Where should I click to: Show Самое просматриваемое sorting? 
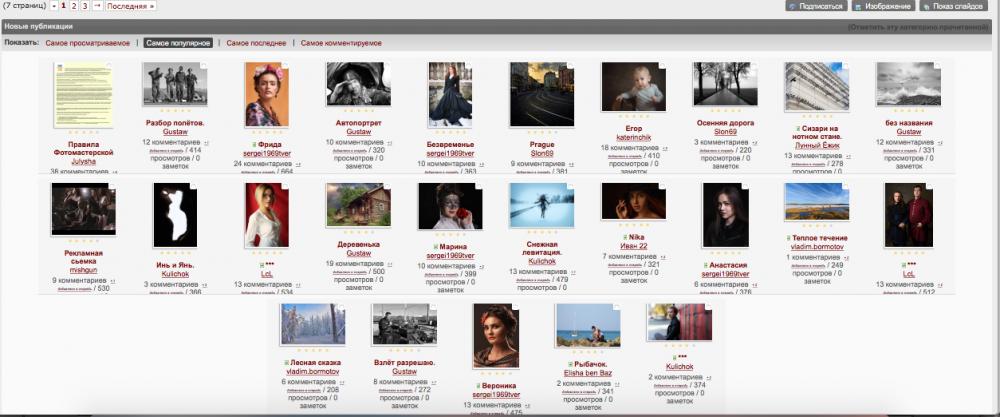coord(87,43)
